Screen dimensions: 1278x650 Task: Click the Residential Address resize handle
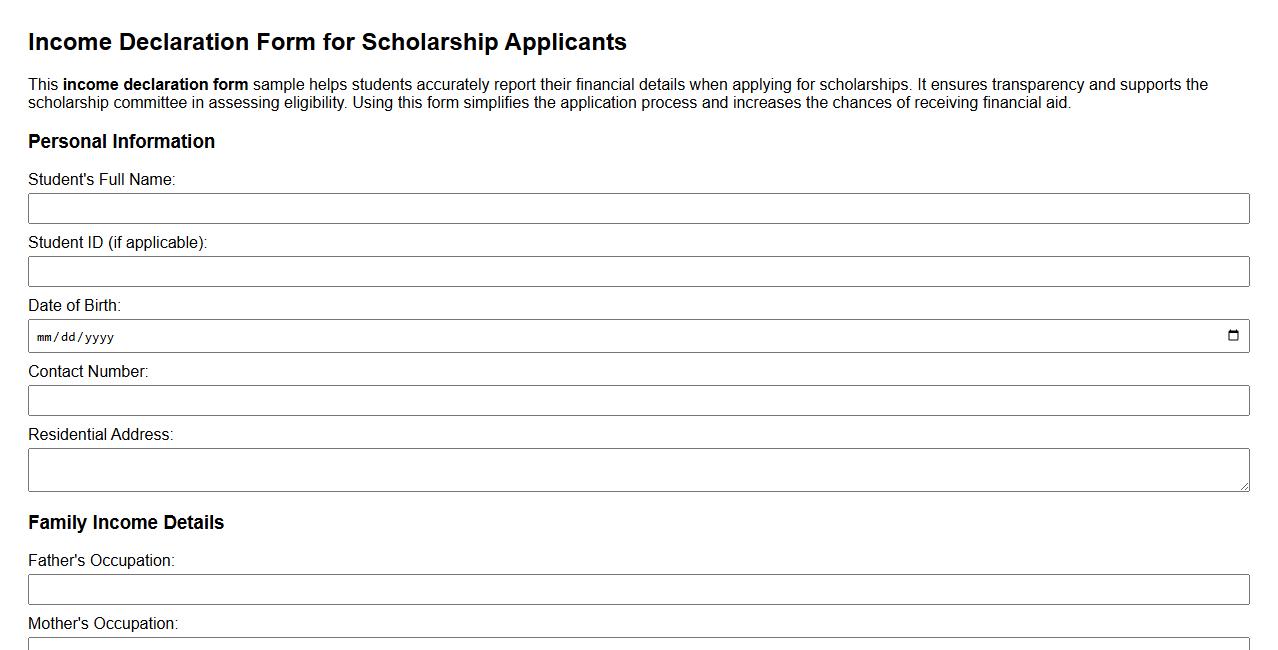coord(1244,486)
